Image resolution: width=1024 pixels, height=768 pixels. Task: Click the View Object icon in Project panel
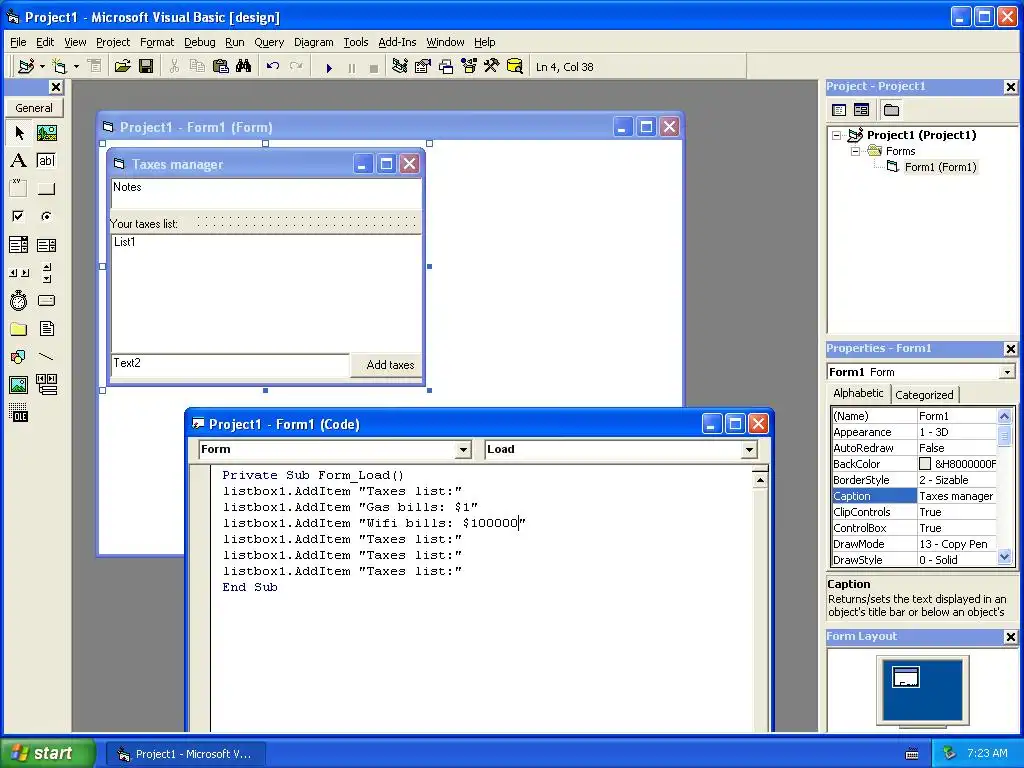tap(861, 110)
